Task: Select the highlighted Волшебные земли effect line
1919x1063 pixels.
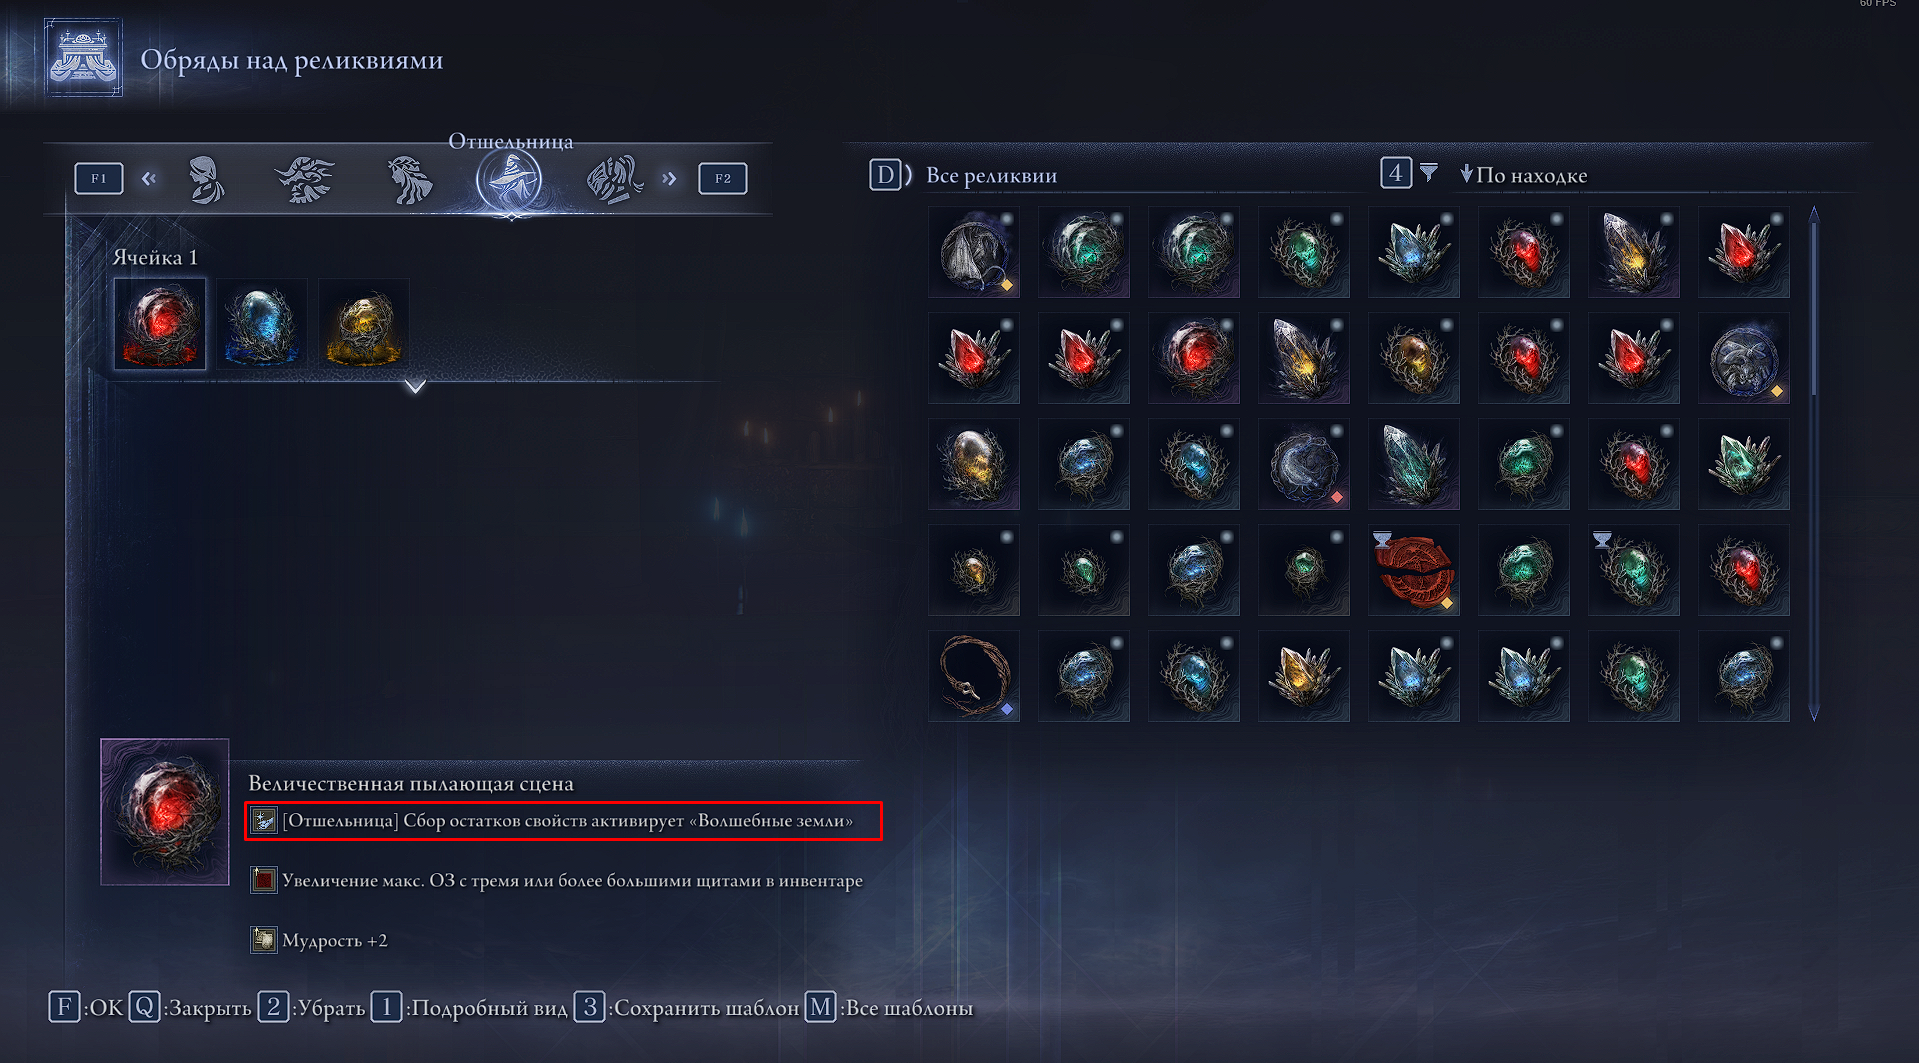Action: [563, 821]
